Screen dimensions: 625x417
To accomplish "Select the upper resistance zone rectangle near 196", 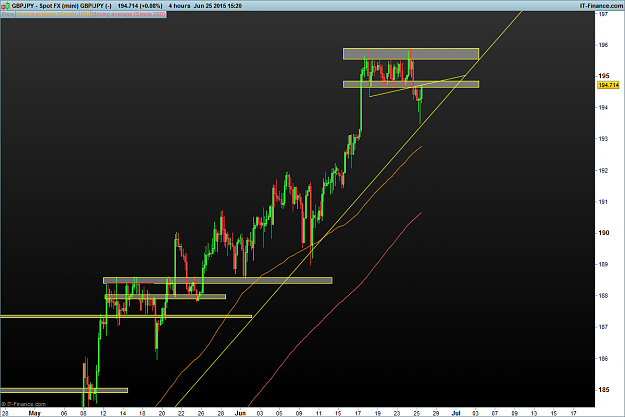I will [411, 54].
